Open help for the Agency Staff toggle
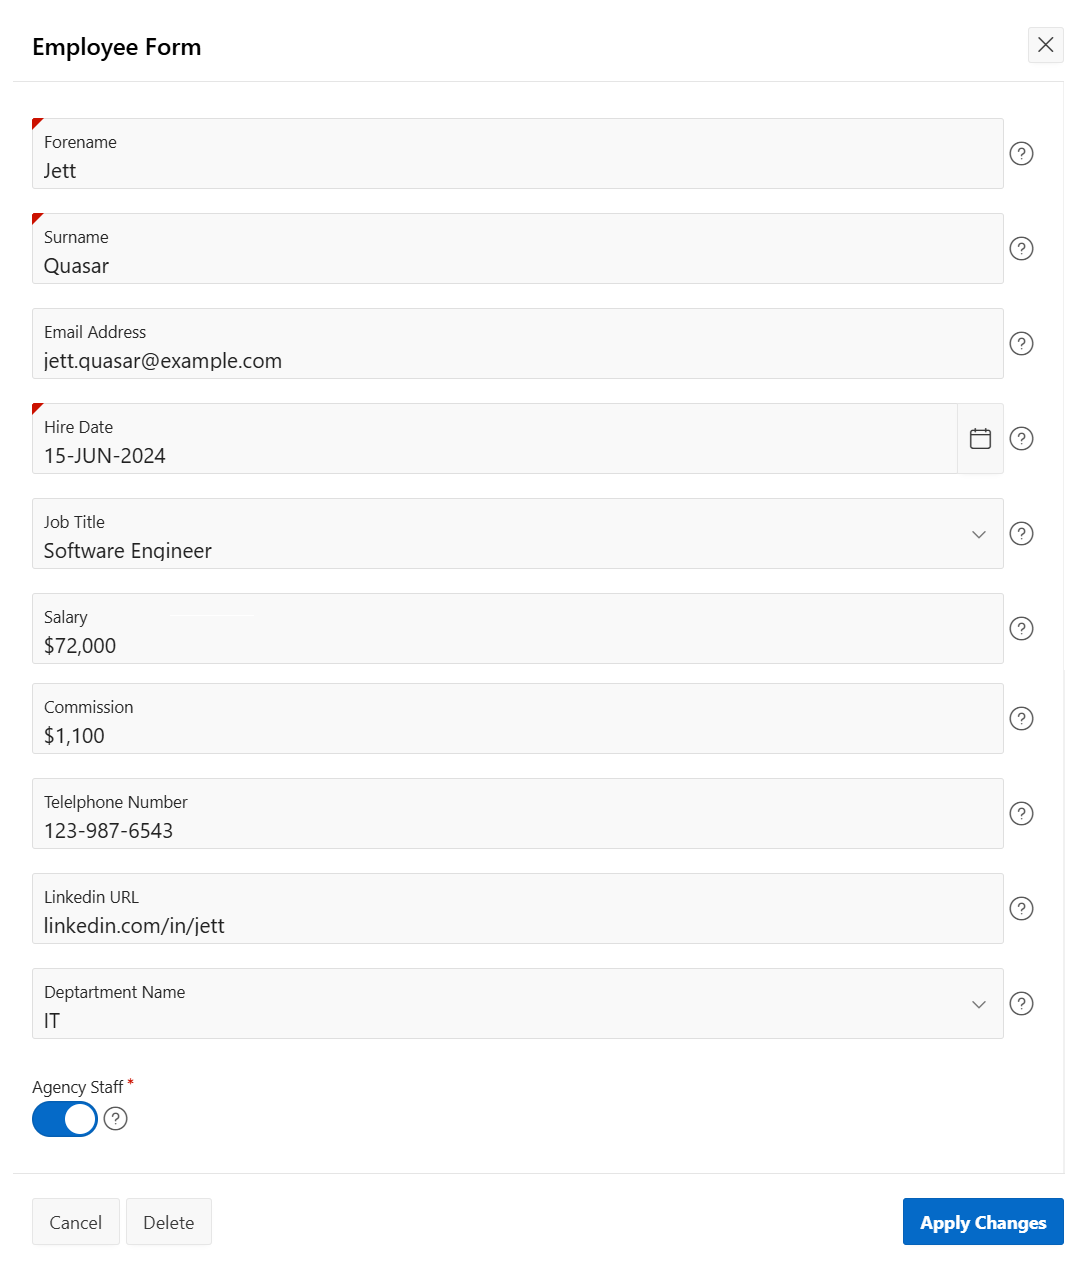Screen dimensions: 1087x1278 pos(115,1119)
